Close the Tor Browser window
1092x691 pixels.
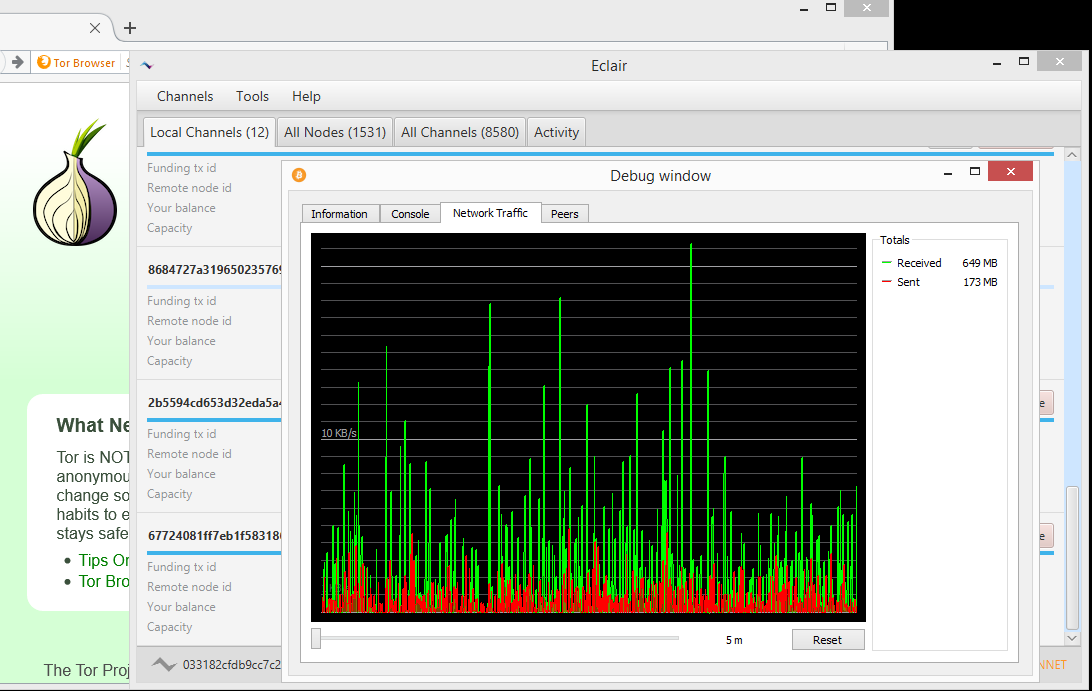[866, 8]
